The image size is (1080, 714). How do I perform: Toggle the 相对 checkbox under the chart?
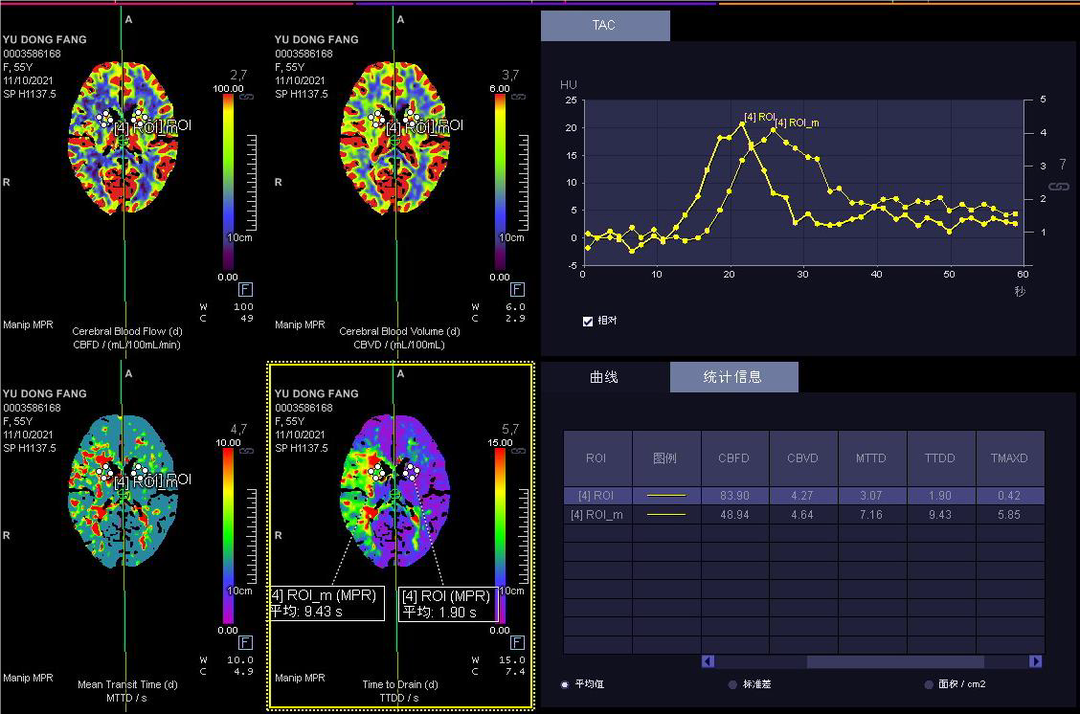tap(588, 322)
